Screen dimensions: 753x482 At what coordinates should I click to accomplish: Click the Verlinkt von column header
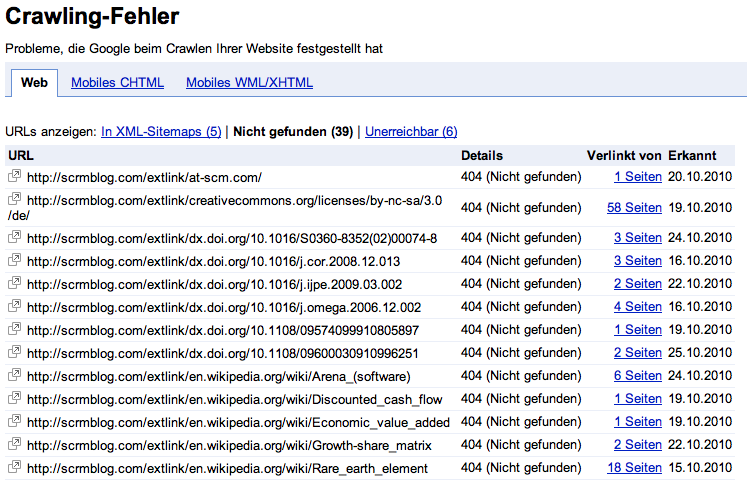pyautogui.click(x=624, y=155)
